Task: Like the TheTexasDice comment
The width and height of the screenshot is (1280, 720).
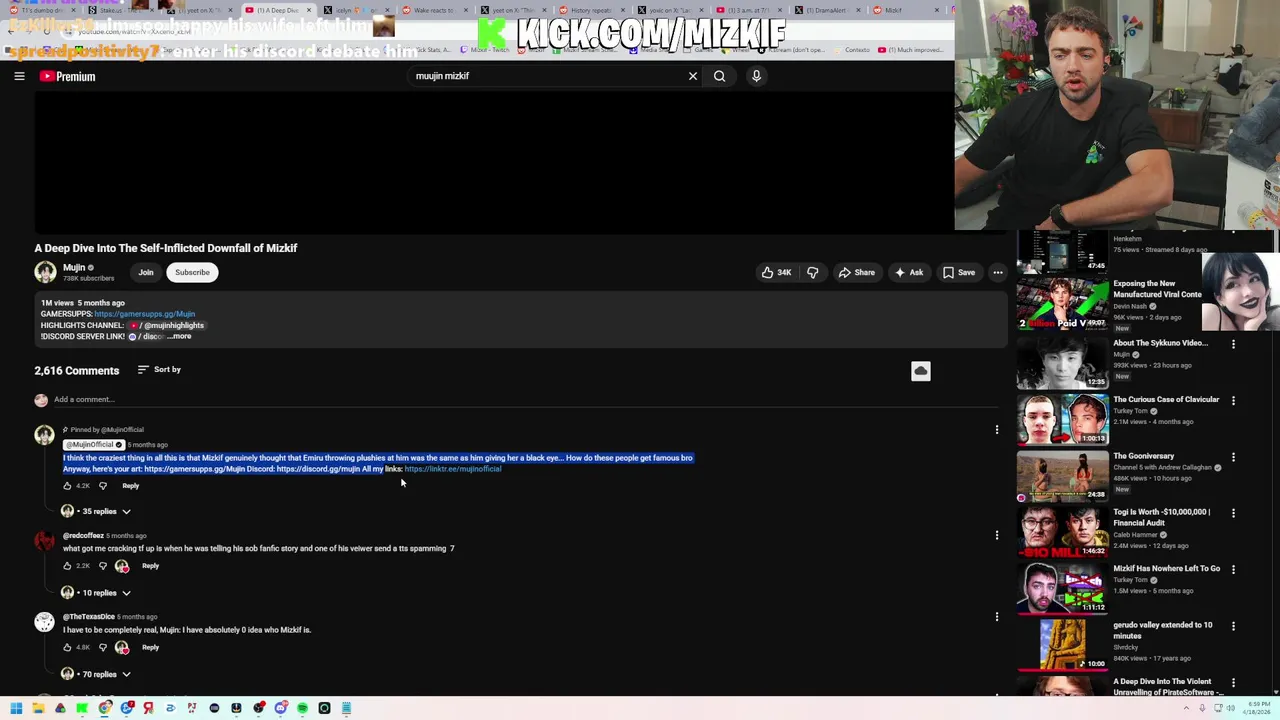Action: tap(67, 647)
